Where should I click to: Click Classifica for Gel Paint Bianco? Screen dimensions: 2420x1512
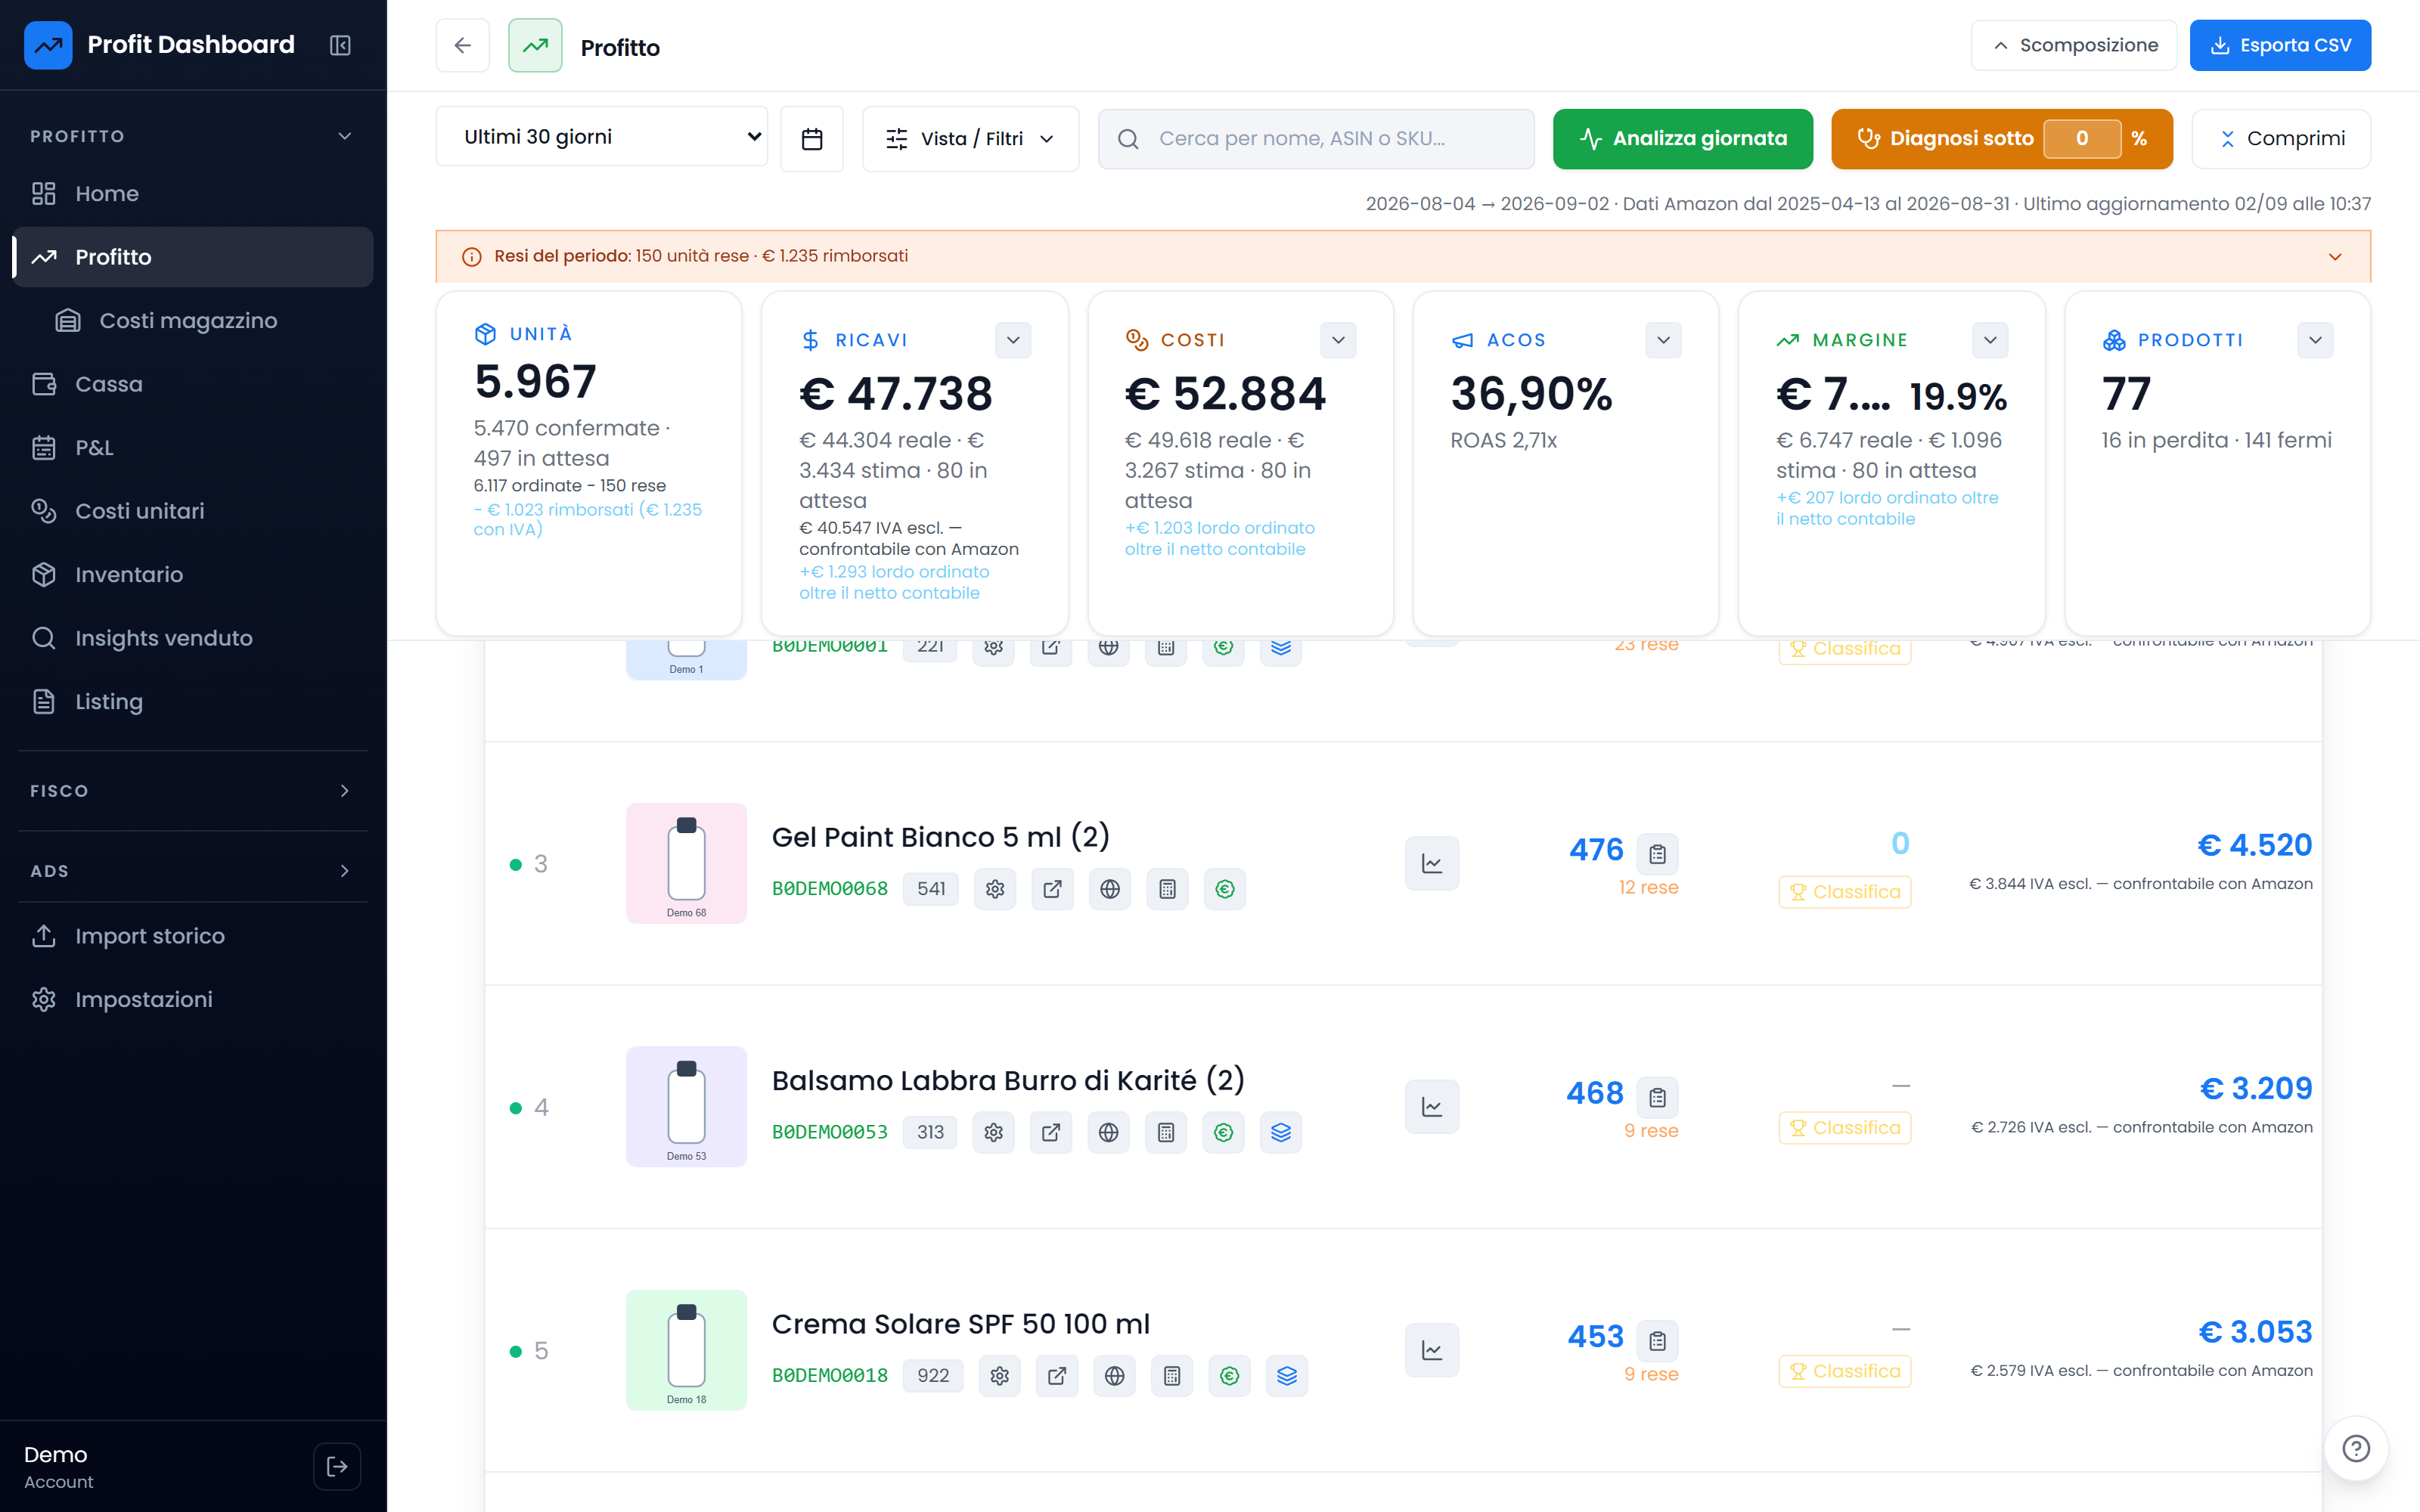1845,892
